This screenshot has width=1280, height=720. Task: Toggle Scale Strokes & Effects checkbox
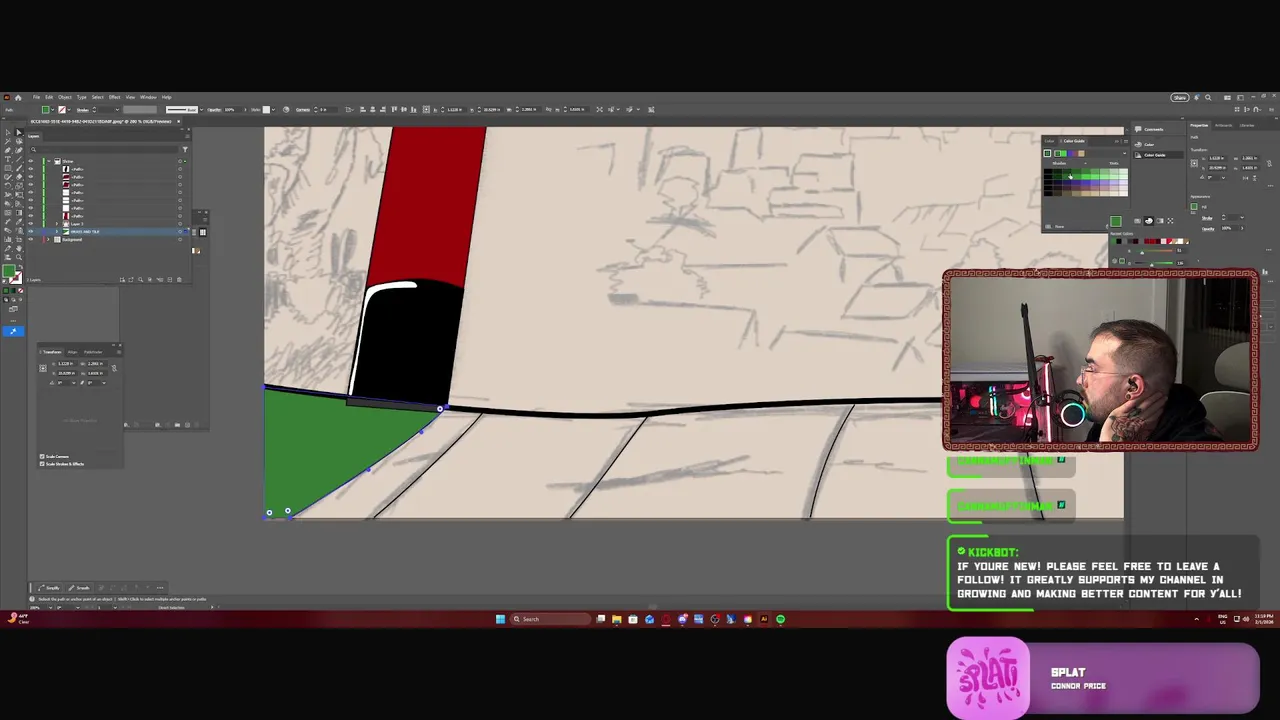pyautogui.click(x=42, y=464)
